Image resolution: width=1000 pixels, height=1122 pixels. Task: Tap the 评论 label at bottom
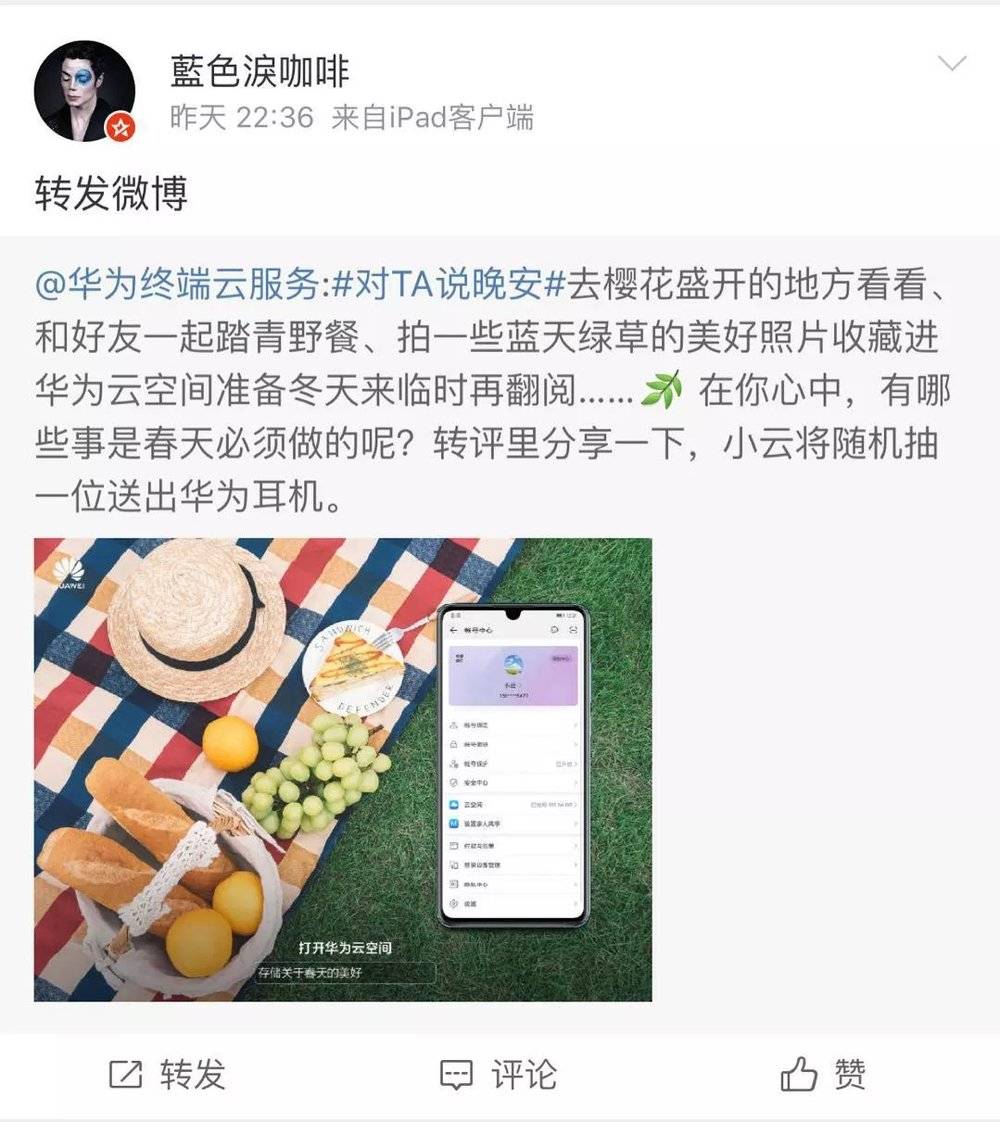[x=524, y=1075]
